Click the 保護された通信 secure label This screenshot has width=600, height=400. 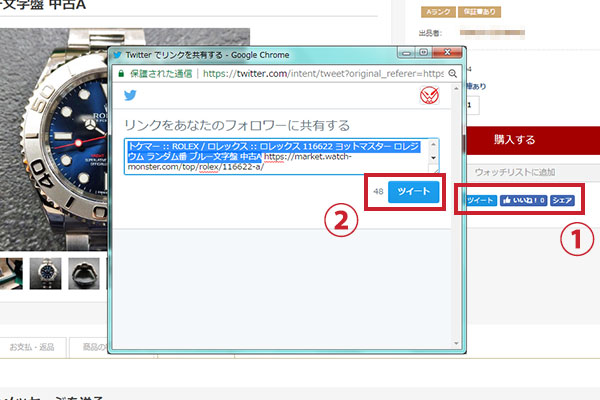tap(161, 73)
